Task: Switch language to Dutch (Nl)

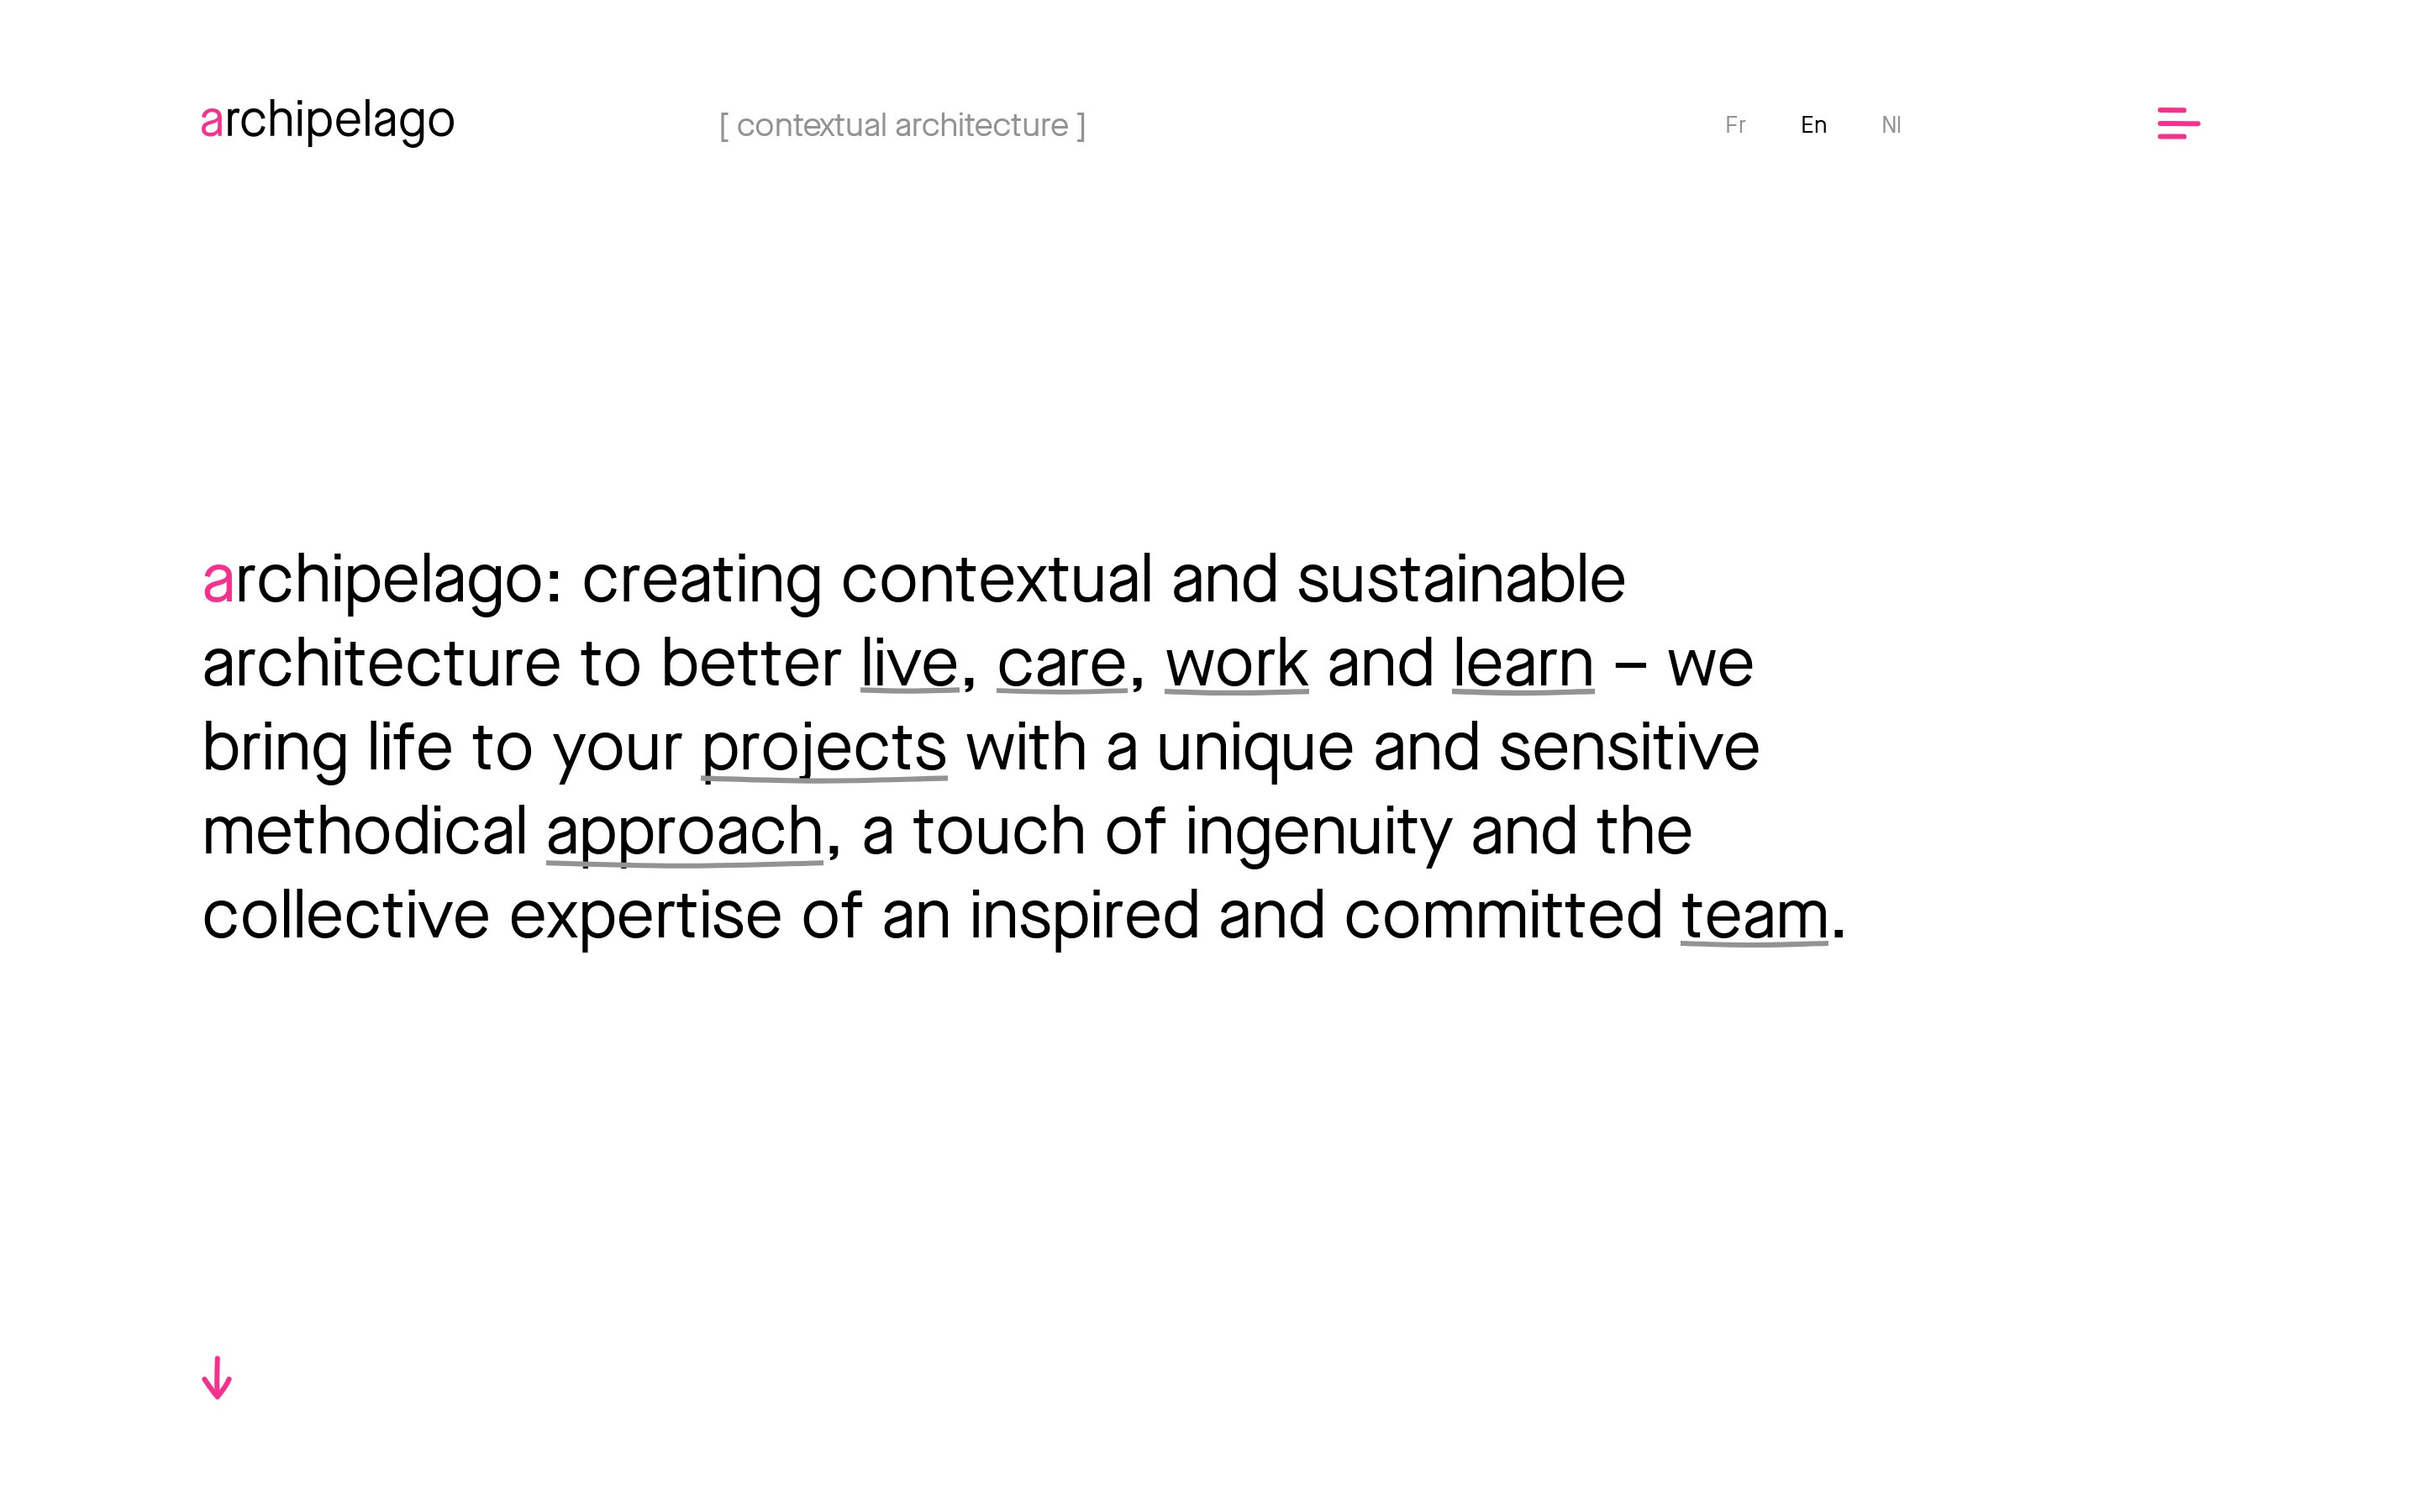Action: 1890,125
